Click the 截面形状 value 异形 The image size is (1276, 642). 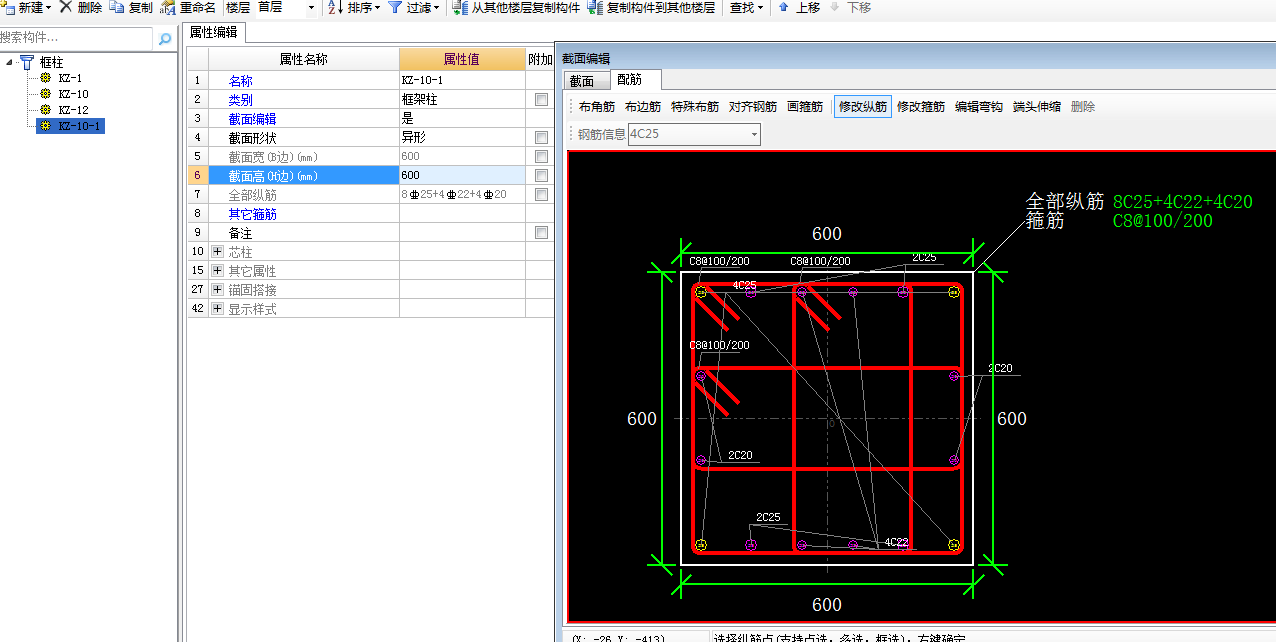[462, 138]
